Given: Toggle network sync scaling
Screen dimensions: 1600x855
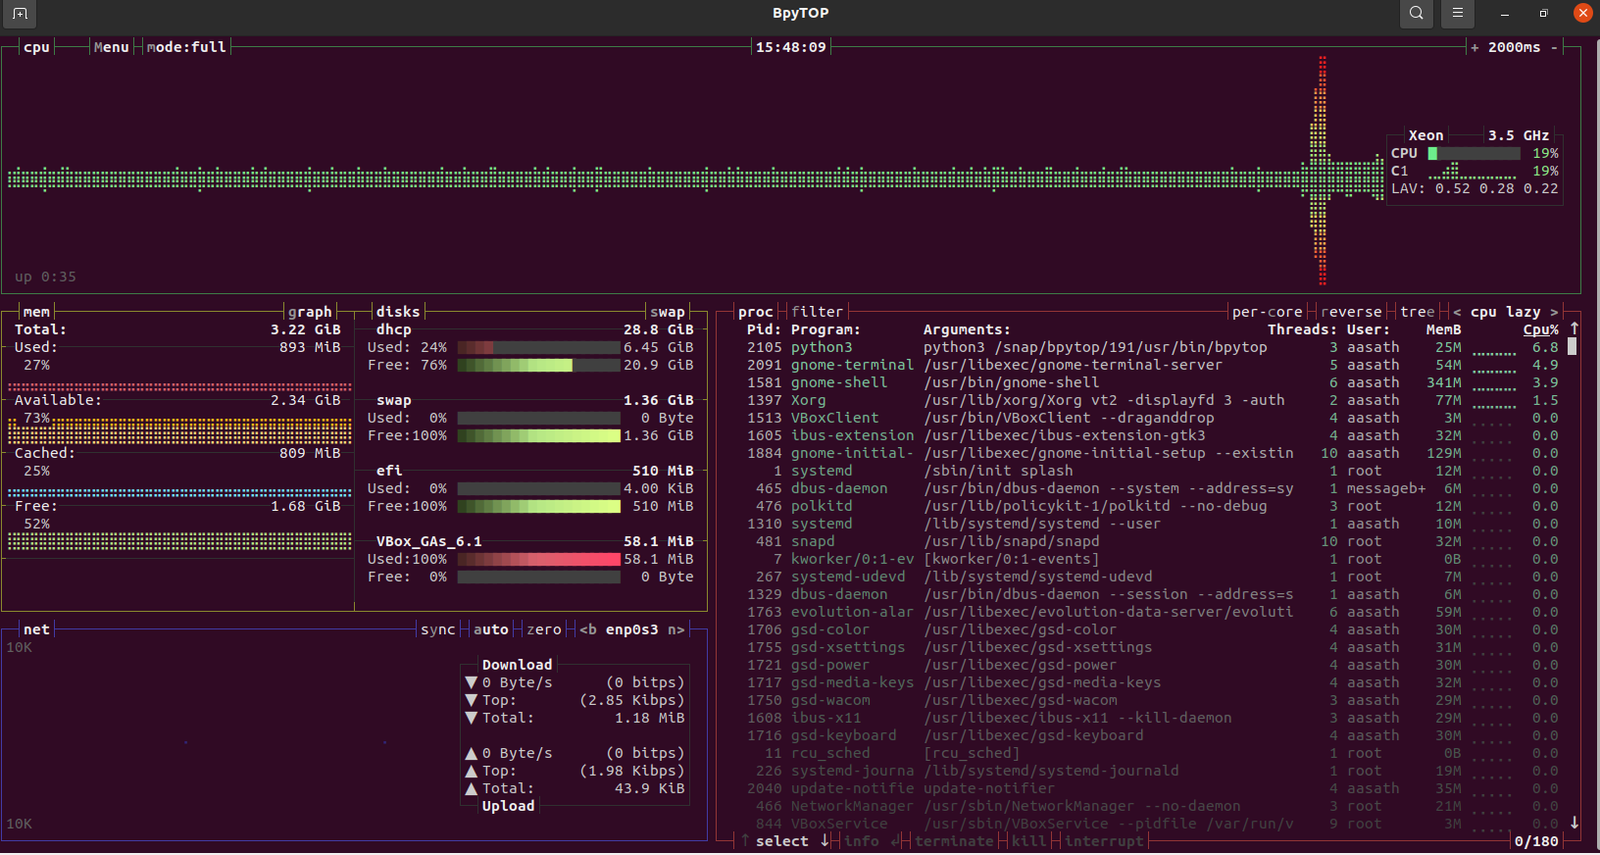Looking at the screenshot, I should (x=438, y=630).
